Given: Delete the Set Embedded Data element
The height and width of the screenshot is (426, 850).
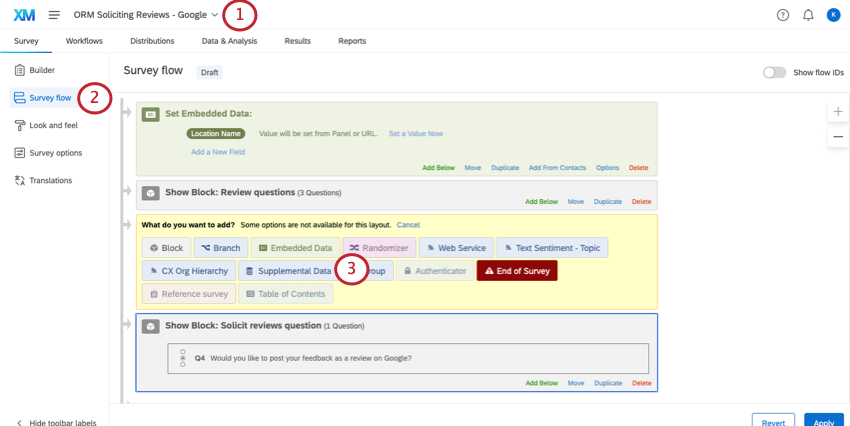Looking at the screenshot, I should [639, 167].
